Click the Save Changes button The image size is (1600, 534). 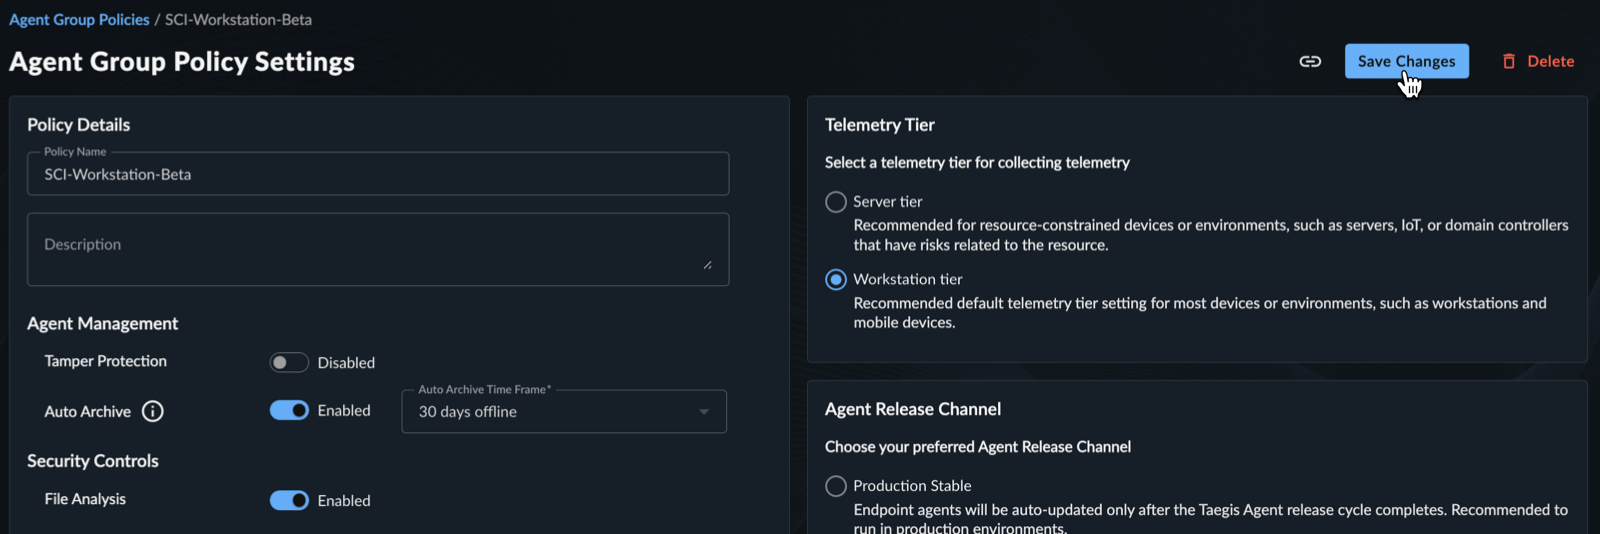pyautogui.click(x=1406, y=61)
